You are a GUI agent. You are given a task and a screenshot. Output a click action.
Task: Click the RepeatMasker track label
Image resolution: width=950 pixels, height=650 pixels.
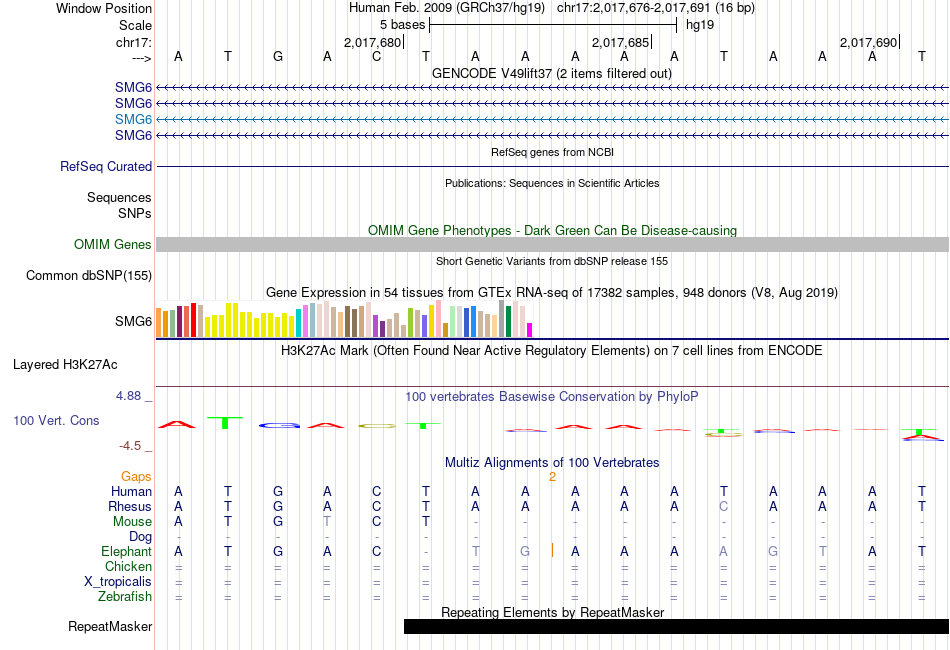pyautogui.click(x=110, y=626)
